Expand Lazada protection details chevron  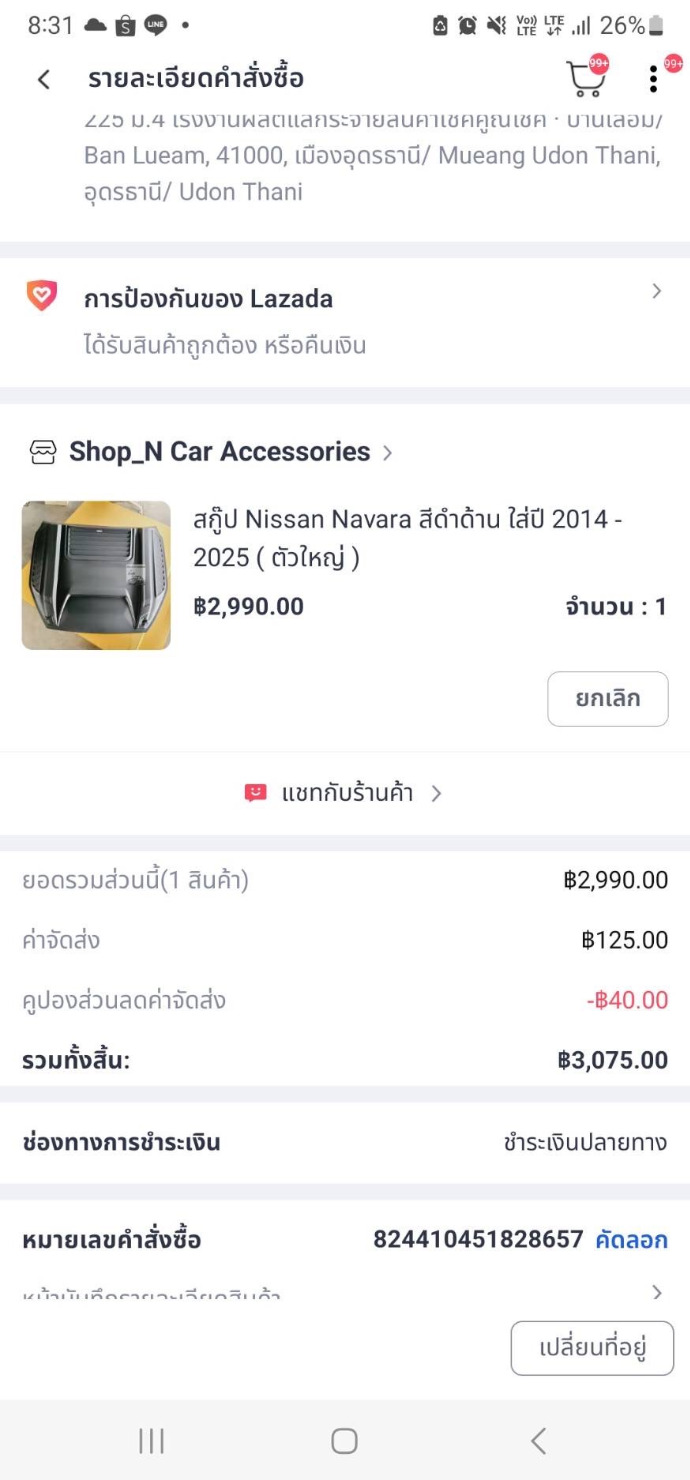(656, 291)
